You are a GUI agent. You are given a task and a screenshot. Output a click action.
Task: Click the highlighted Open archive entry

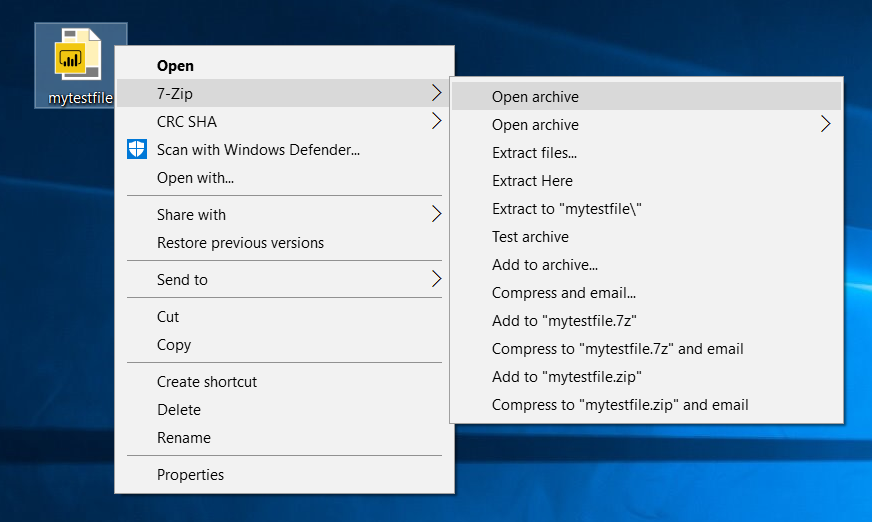tap(646, 96)
